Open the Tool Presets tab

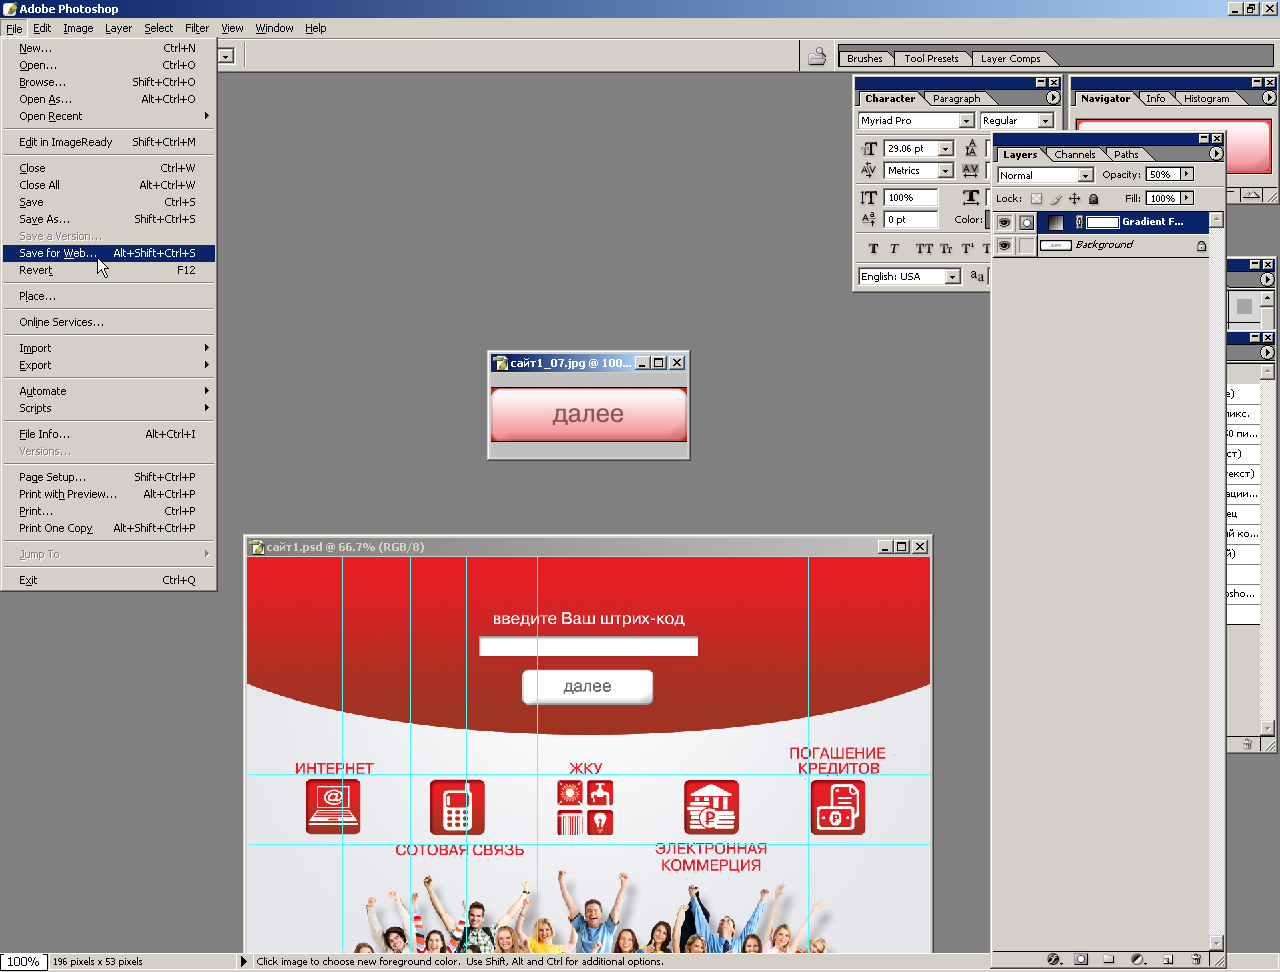click(931, 59)
